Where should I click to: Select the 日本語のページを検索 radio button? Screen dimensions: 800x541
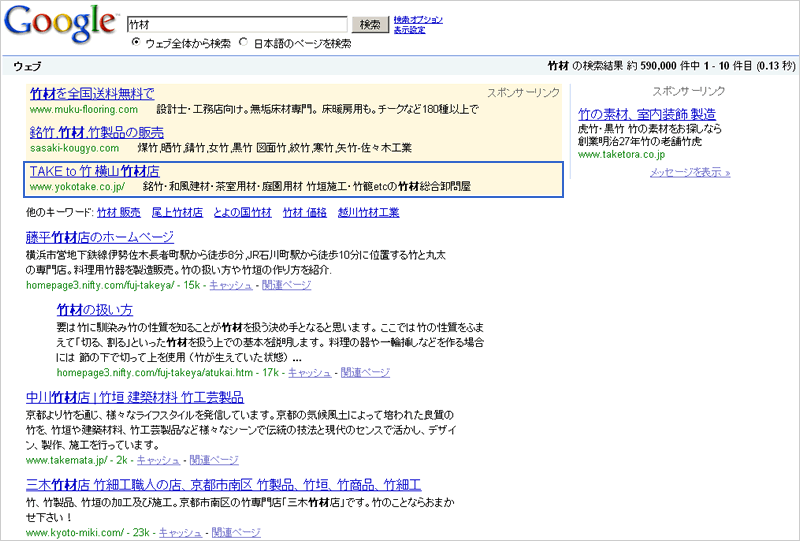pyautogui.click(x=243, y=44)
